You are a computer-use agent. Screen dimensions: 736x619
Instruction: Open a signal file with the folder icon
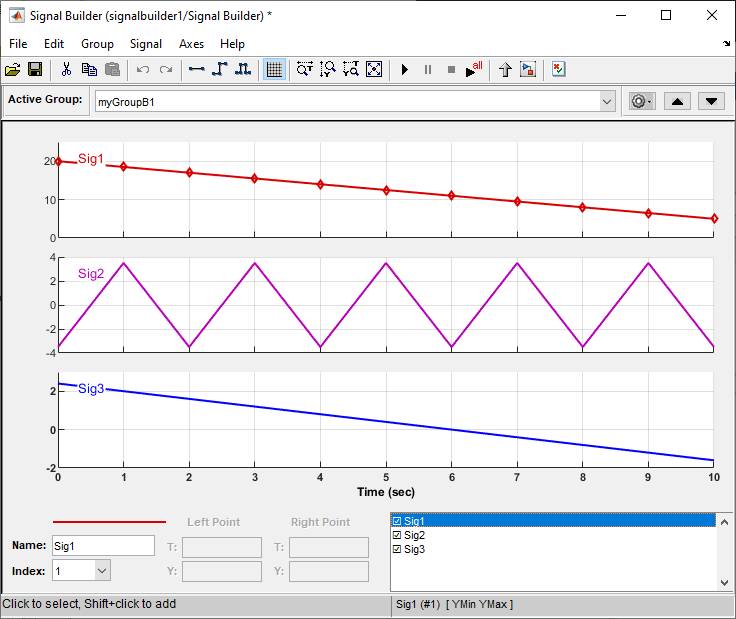13,70
